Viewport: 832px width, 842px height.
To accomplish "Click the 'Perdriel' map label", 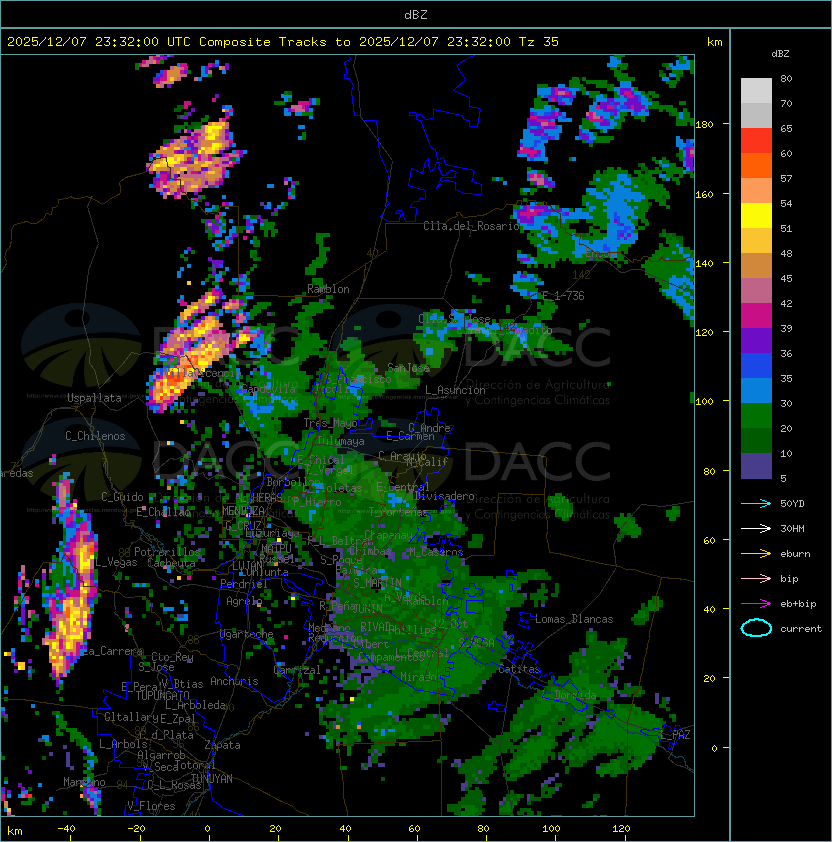I will (244, 584).
